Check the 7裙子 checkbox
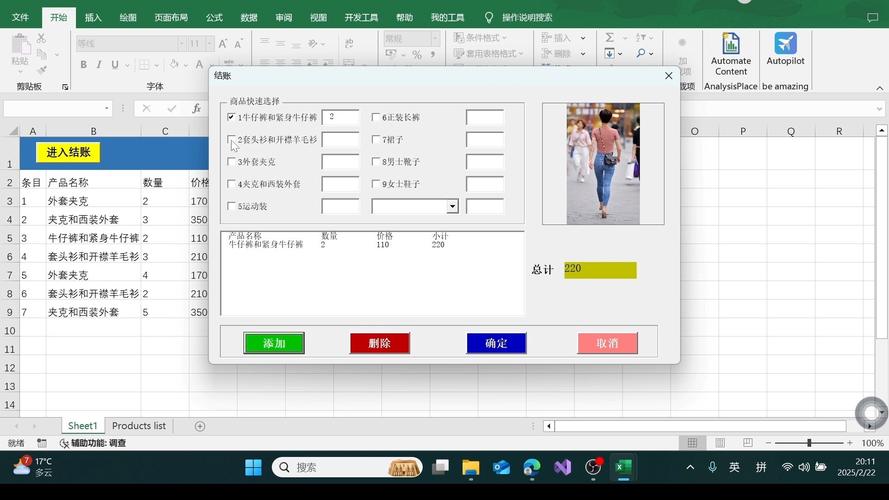 click(x=375, y=139)
